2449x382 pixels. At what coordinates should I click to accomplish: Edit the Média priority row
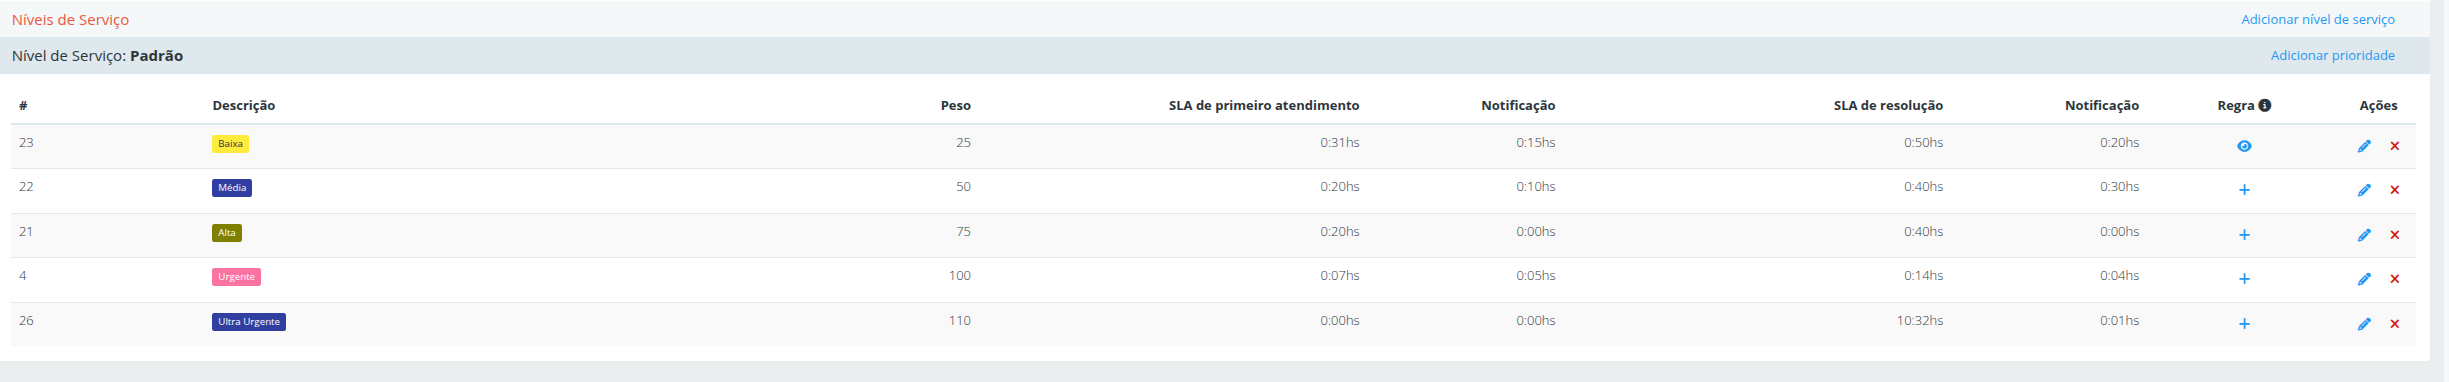tap(2364, 190)
